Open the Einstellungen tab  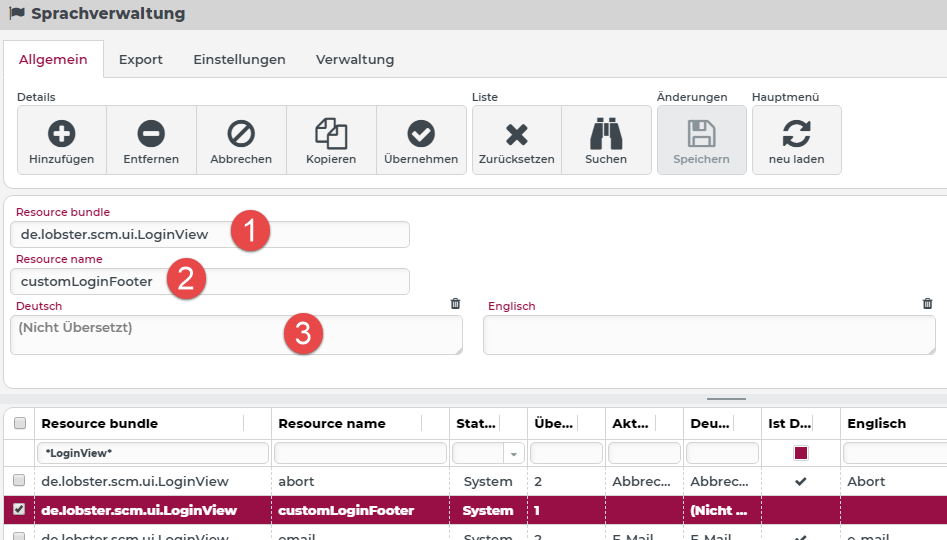pos(239,60)
